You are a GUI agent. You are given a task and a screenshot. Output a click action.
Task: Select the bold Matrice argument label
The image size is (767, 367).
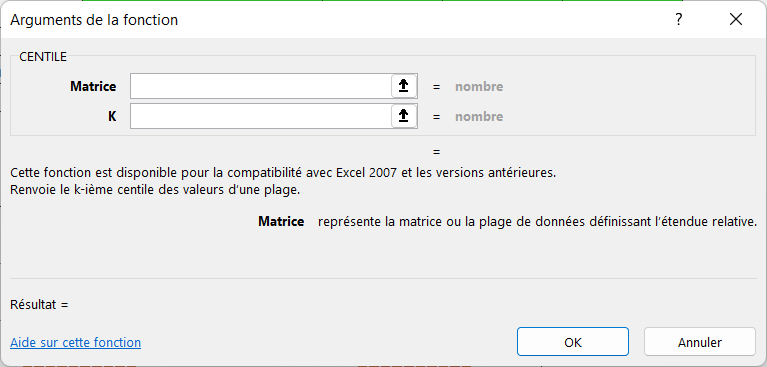[x=93, y=87]
